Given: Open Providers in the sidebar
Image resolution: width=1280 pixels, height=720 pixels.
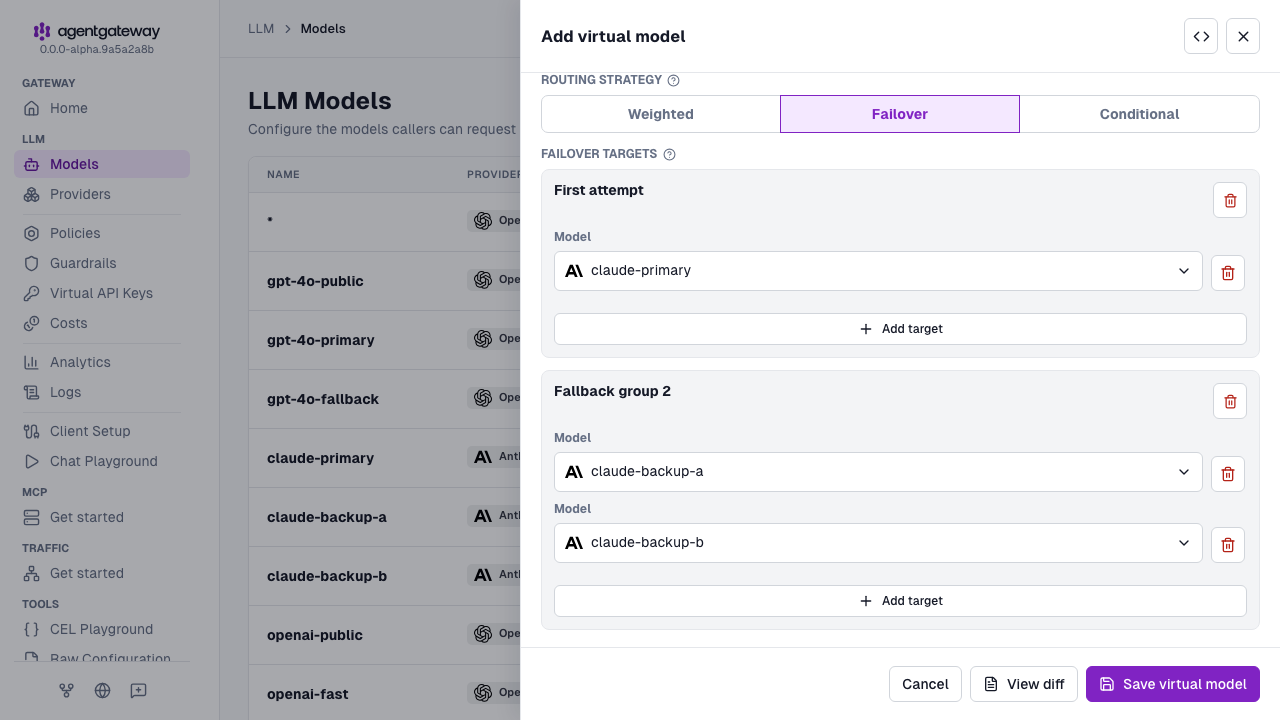Looking at the screenshot, I should tap(102, 194).
